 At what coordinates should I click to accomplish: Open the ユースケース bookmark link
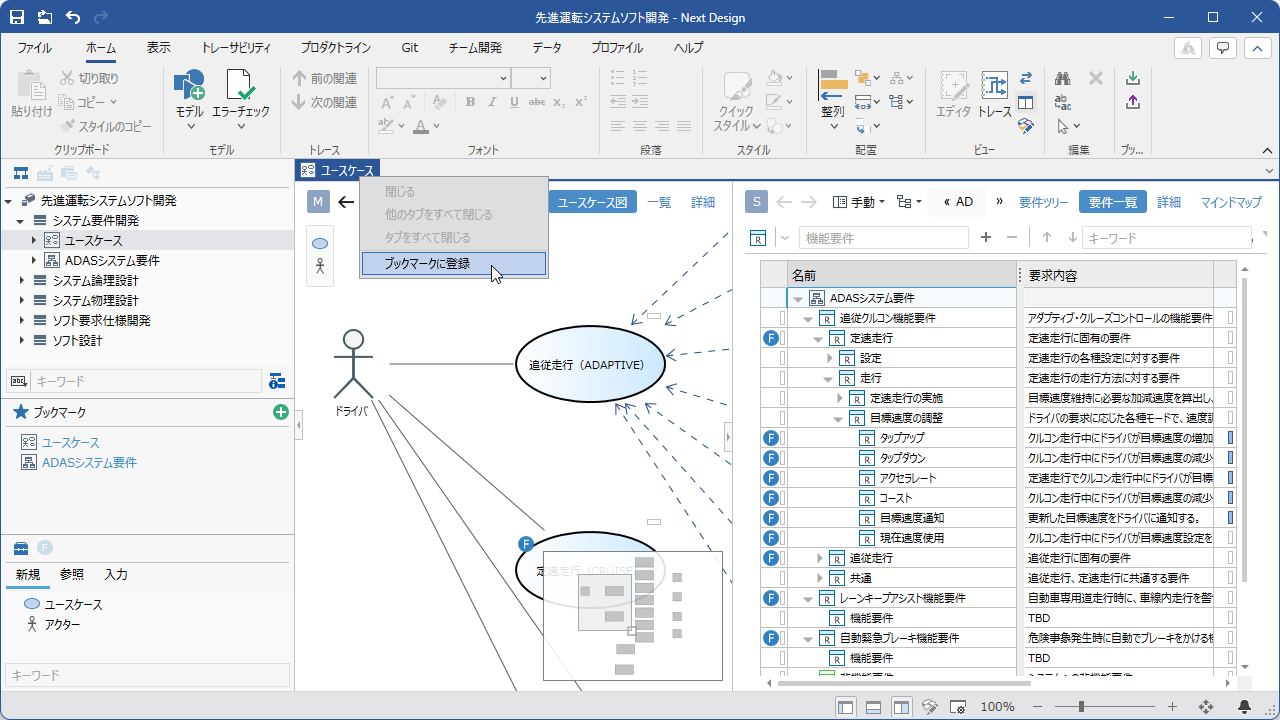click(x=70, y=442)
